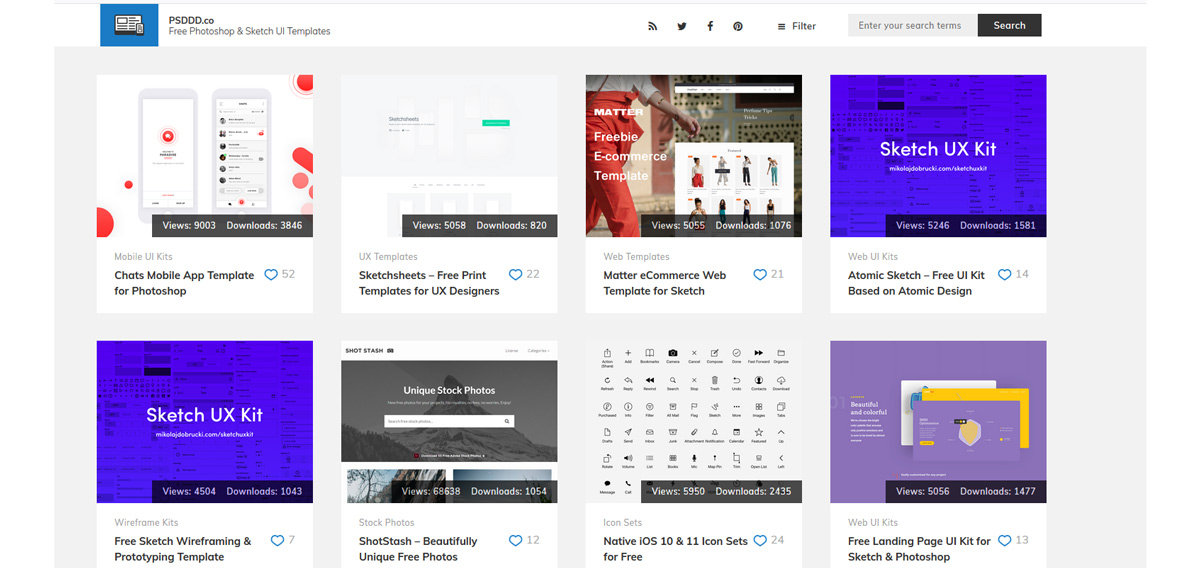The width and height of the screenshot is (1200, 568).
Task: Open the Mobile UI Kits category
Action: (143, 257)
